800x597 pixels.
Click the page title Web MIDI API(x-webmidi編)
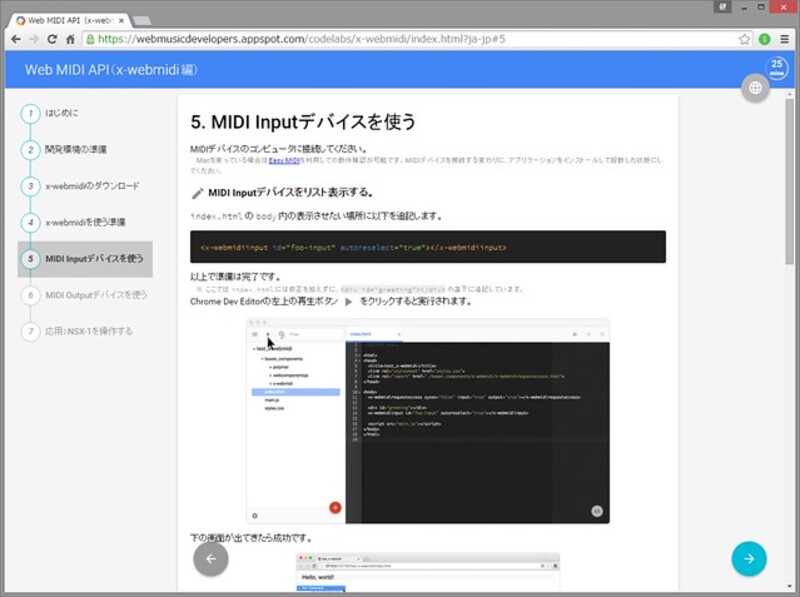point(111,70)
